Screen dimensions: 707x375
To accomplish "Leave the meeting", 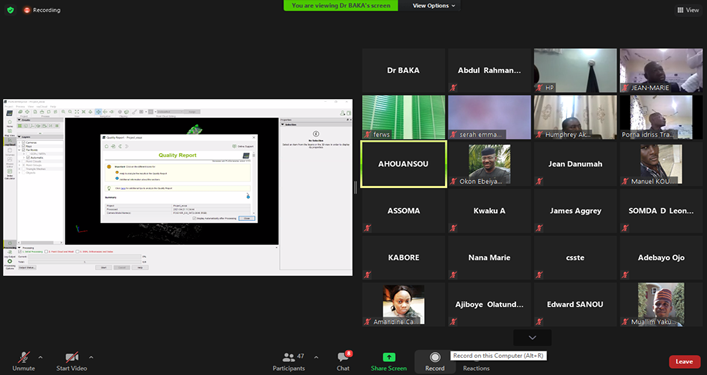I will 684,361.
